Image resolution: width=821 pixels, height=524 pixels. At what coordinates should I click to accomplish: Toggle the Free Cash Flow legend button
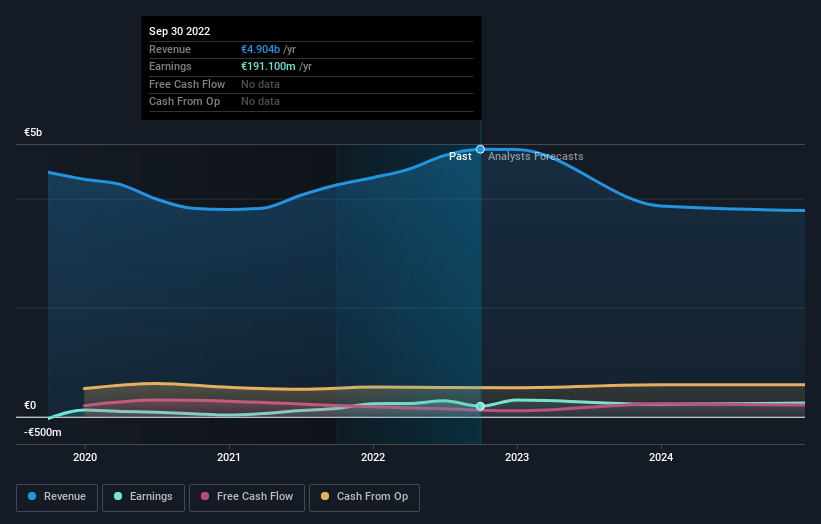pyautogui.click(x=247, y=497)
